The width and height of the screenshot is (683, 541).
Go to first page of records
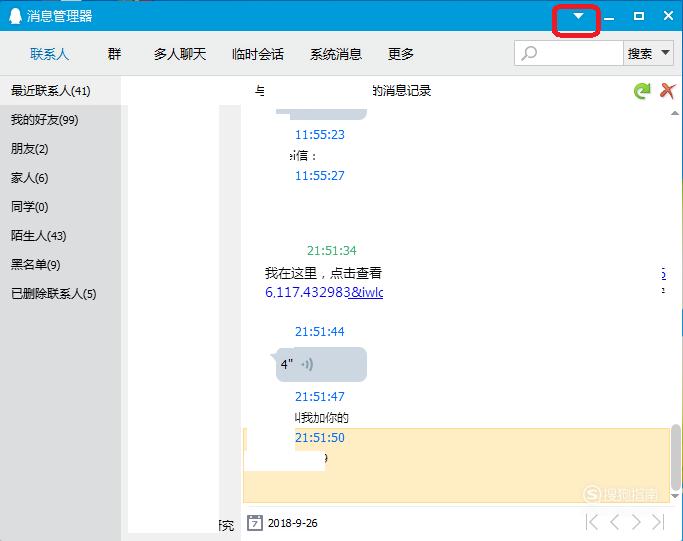point(592,522)
